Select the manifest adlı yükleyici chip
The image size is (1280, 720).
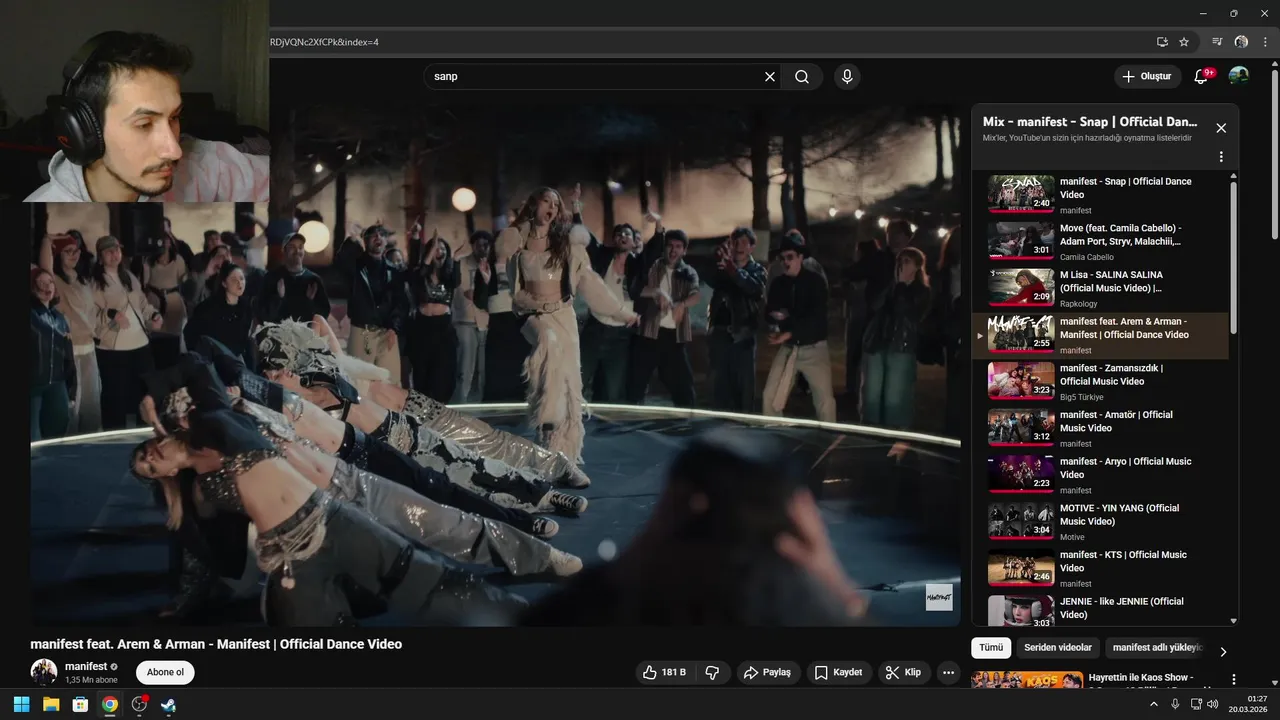[1156, 648]
